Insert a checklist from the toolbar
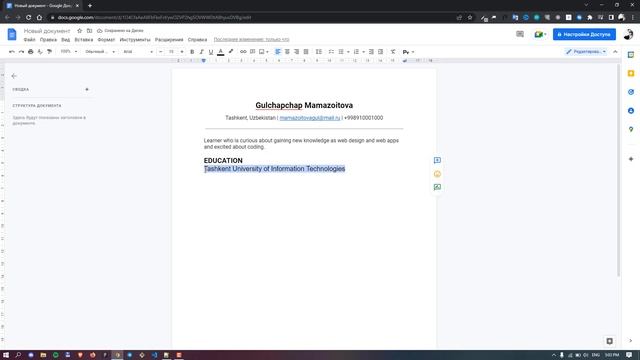Screen dimensions: 640x360 [x=331, y=52]
